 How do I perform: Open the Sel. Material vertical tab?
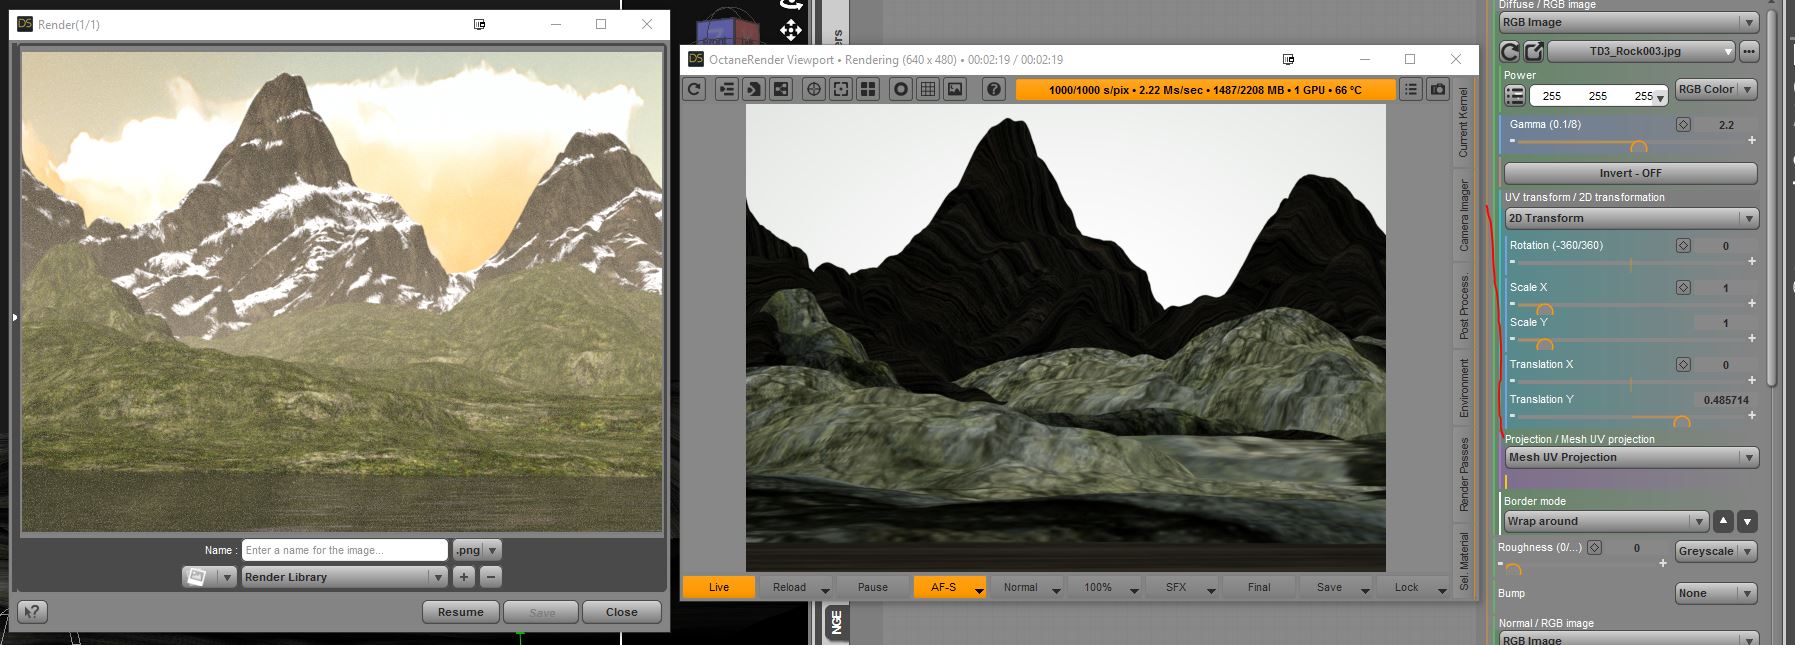(1463, 561)
